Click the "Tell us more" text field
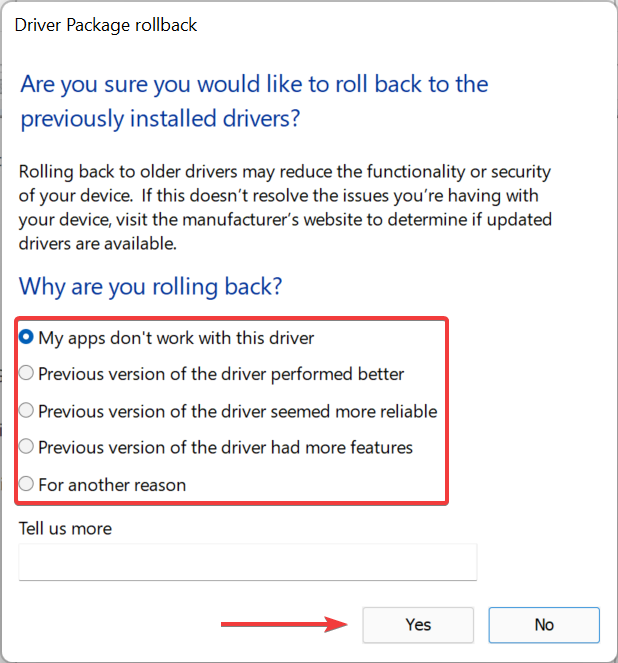The height and width of the screenshot is (663, 618). point(247,562)
